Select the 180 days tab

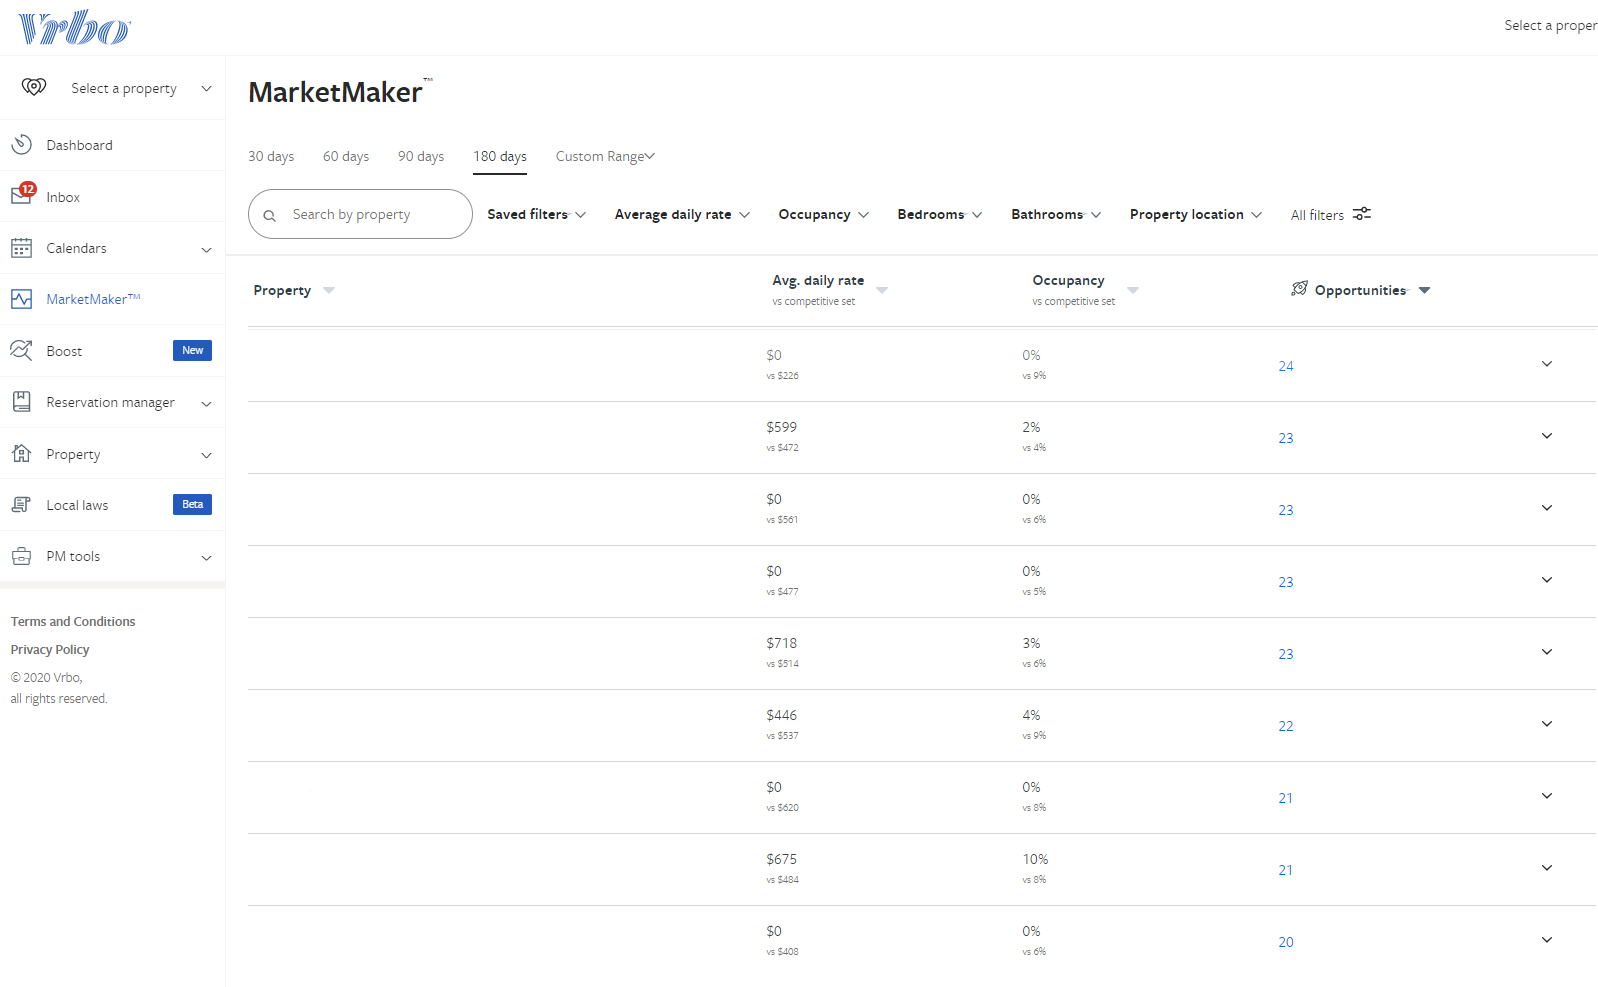(500, 156)
